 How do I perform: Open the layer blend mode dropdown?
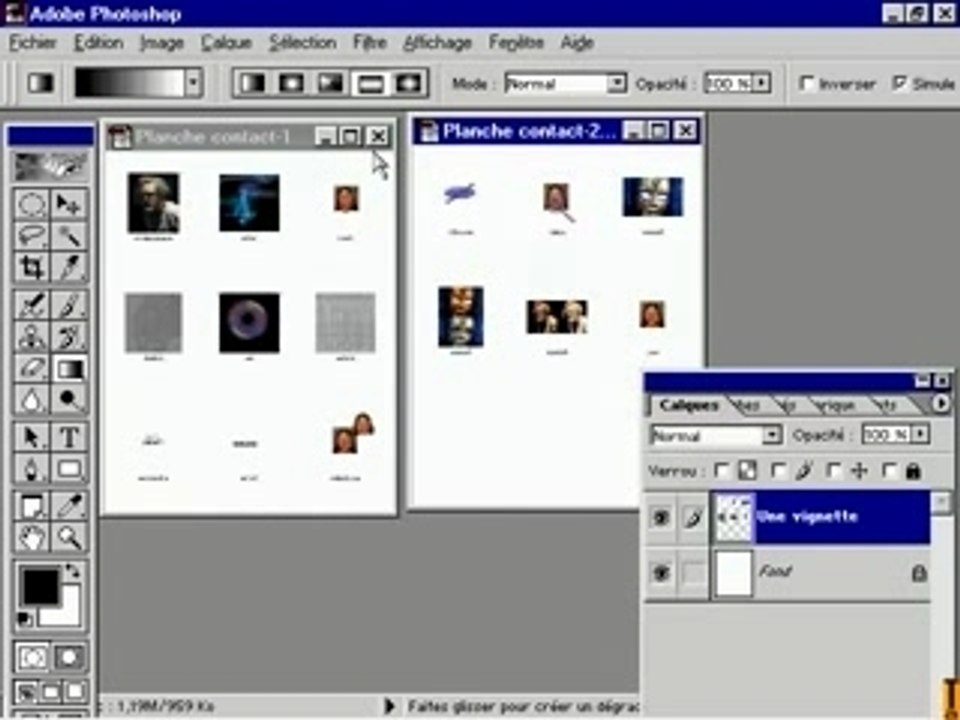(772, 435)
